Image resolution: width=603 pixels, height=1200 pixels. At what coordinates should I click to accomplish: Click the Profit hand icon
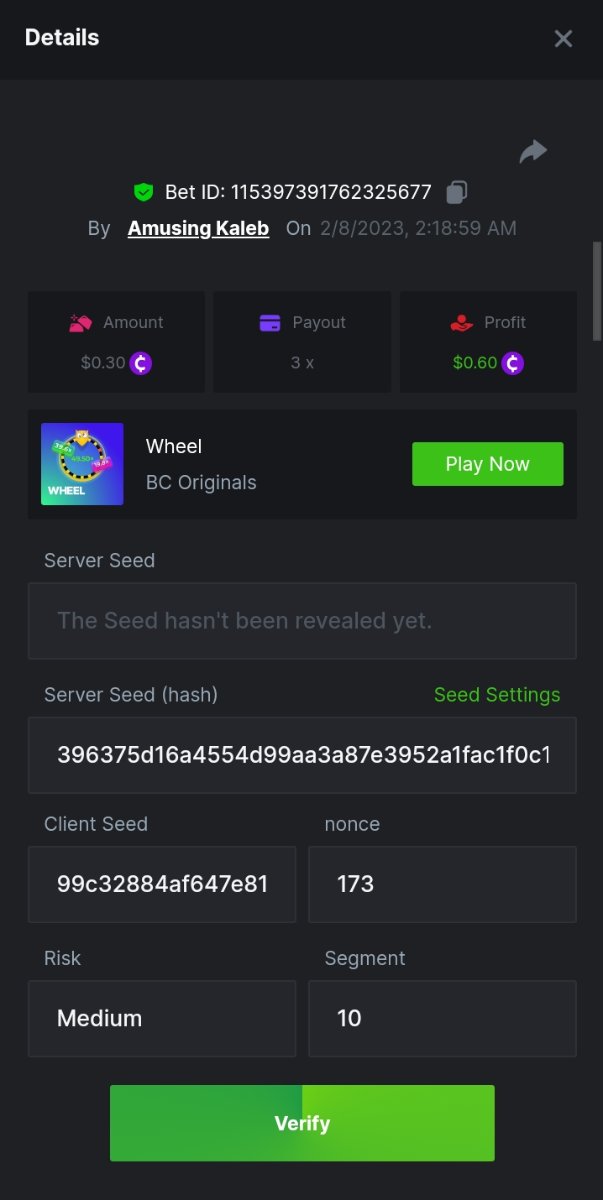[x=461, y=322]
